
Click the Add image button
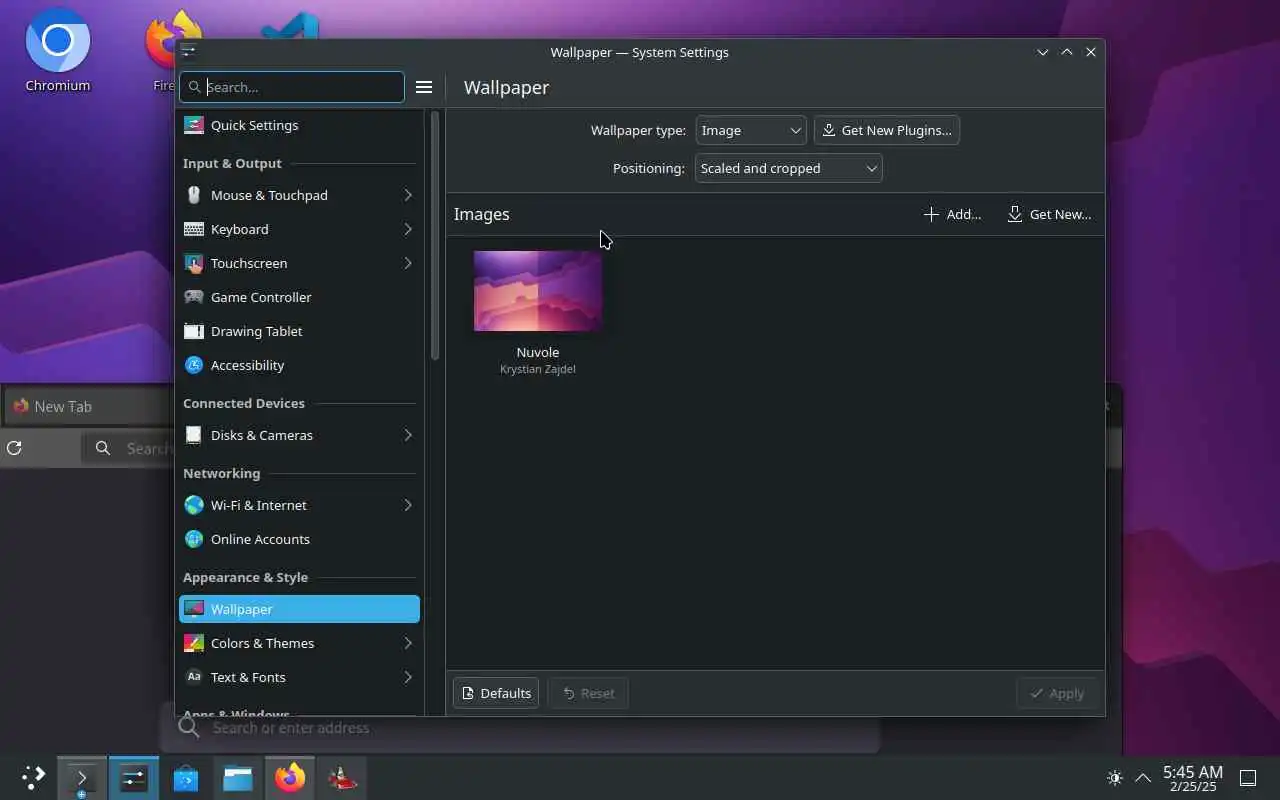click(x=952, y=214)
